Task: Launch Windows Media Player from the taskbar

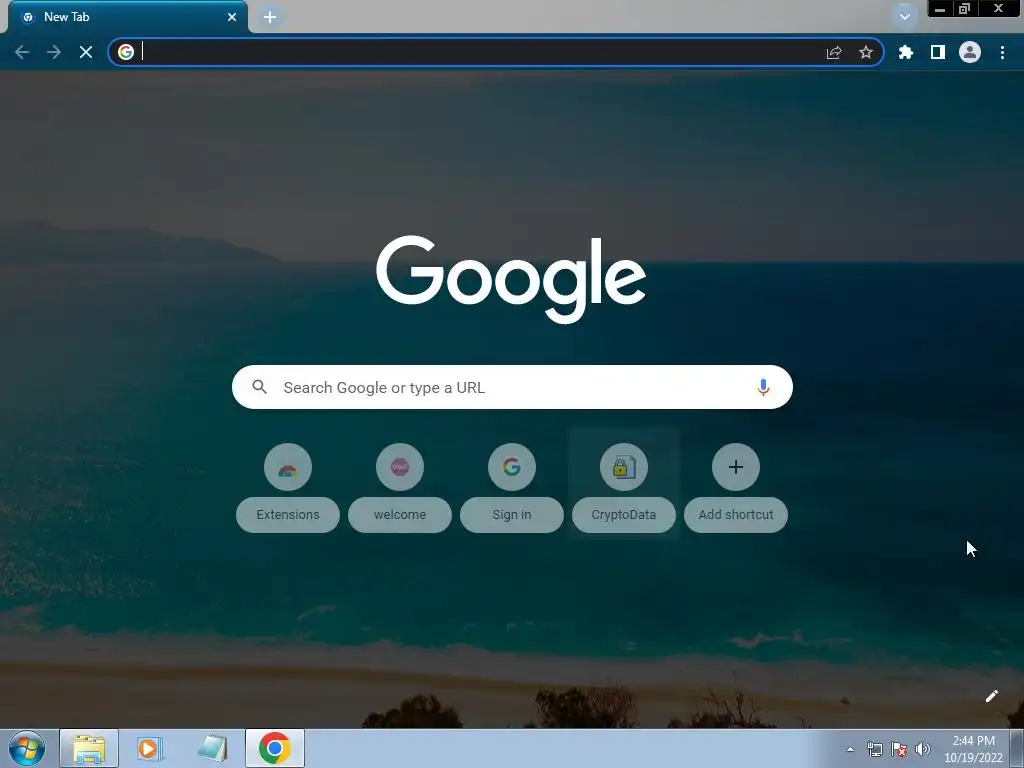Action: [x=150, y=748]
